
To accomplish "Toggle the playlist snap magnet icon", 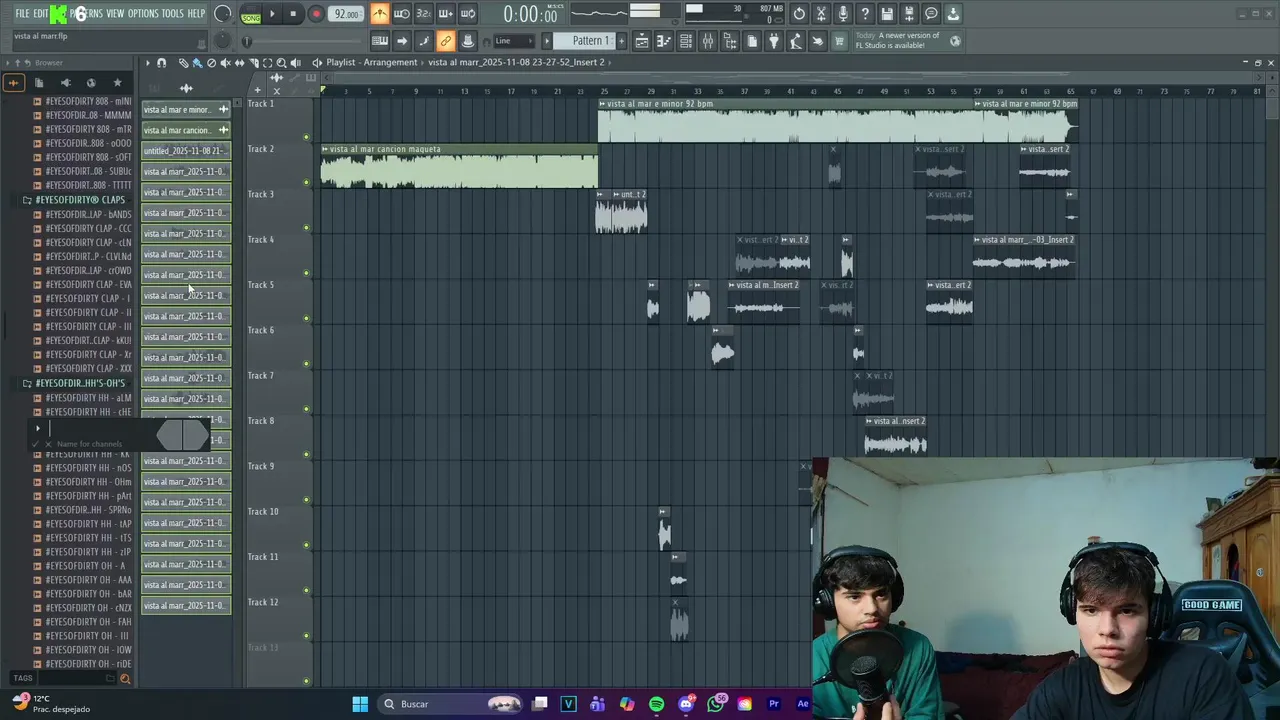I will (161, 62).
